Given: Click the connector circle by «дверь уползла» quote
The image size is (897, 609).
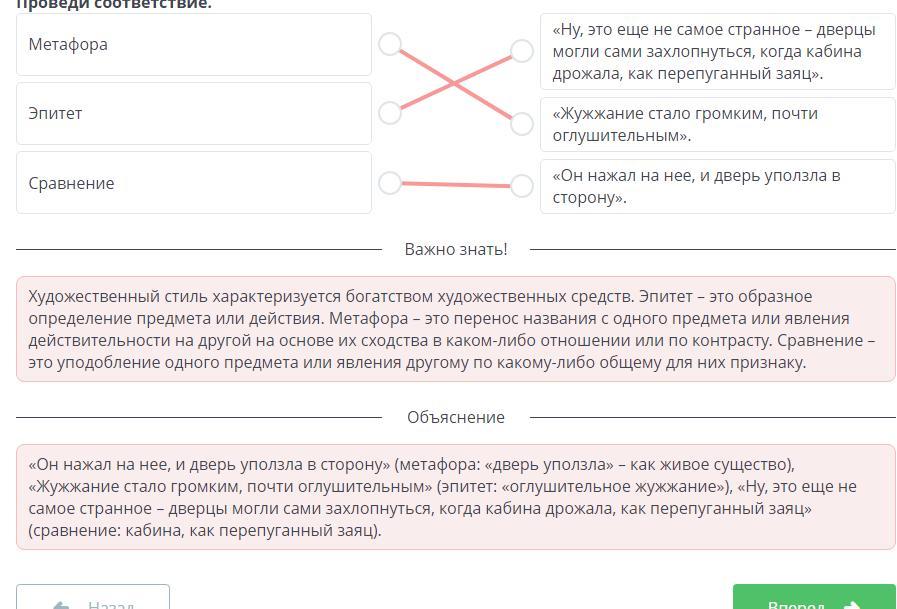Looking at the screenshot, I should (521, 186).
